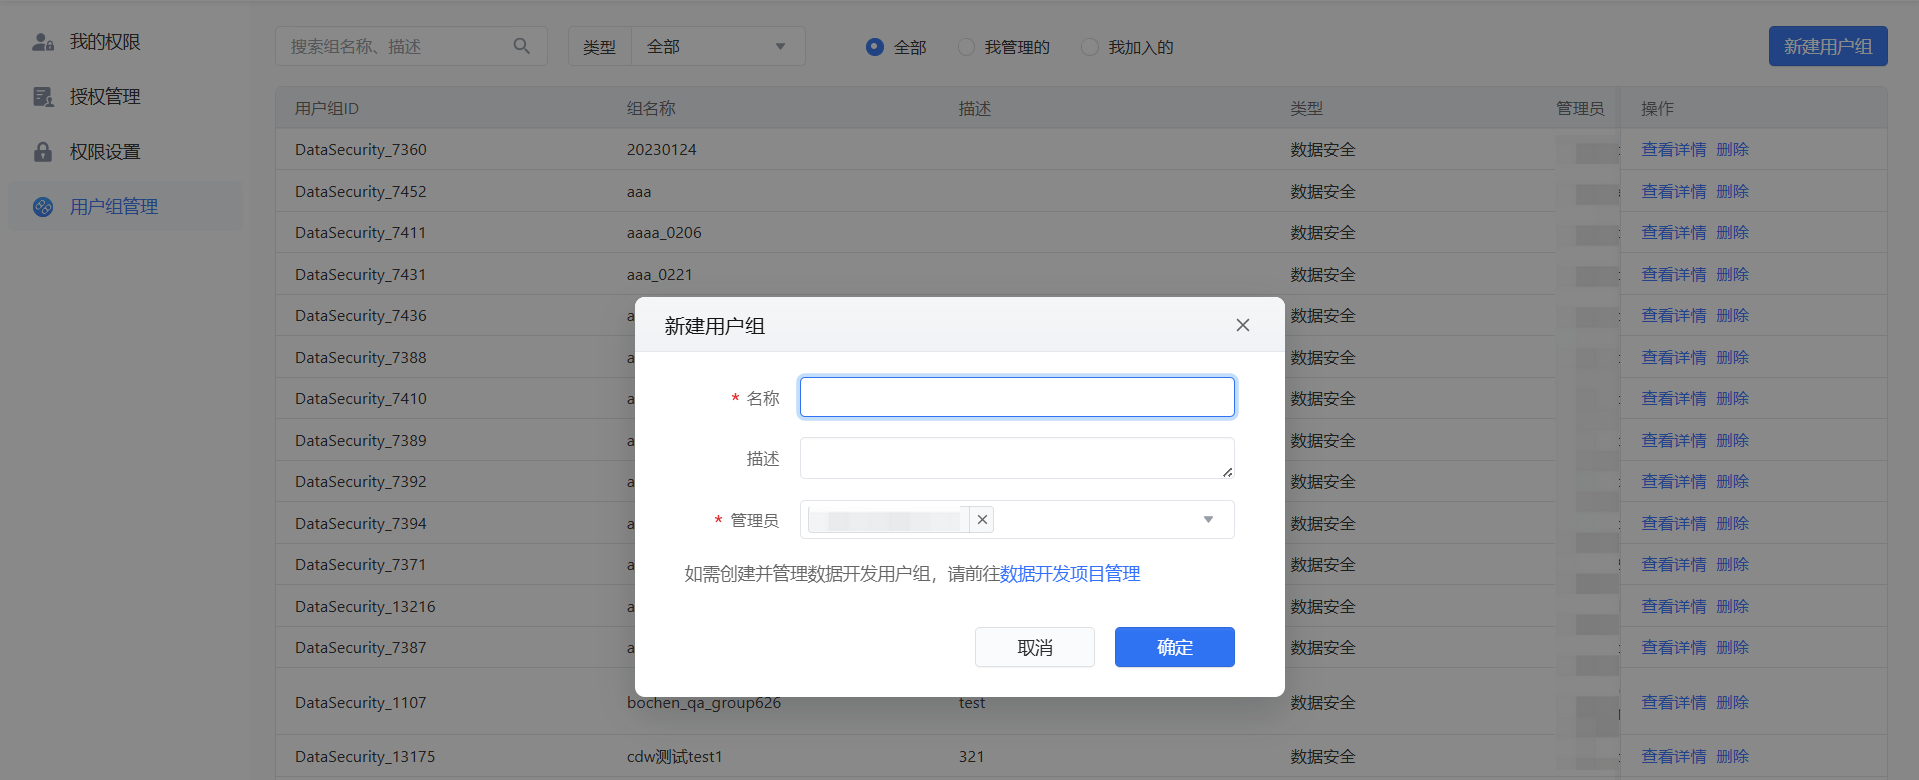Viewport: 1919px width, 780px height.
Task: Click the 权限设置 lock icon
Action: click(43, 152)
